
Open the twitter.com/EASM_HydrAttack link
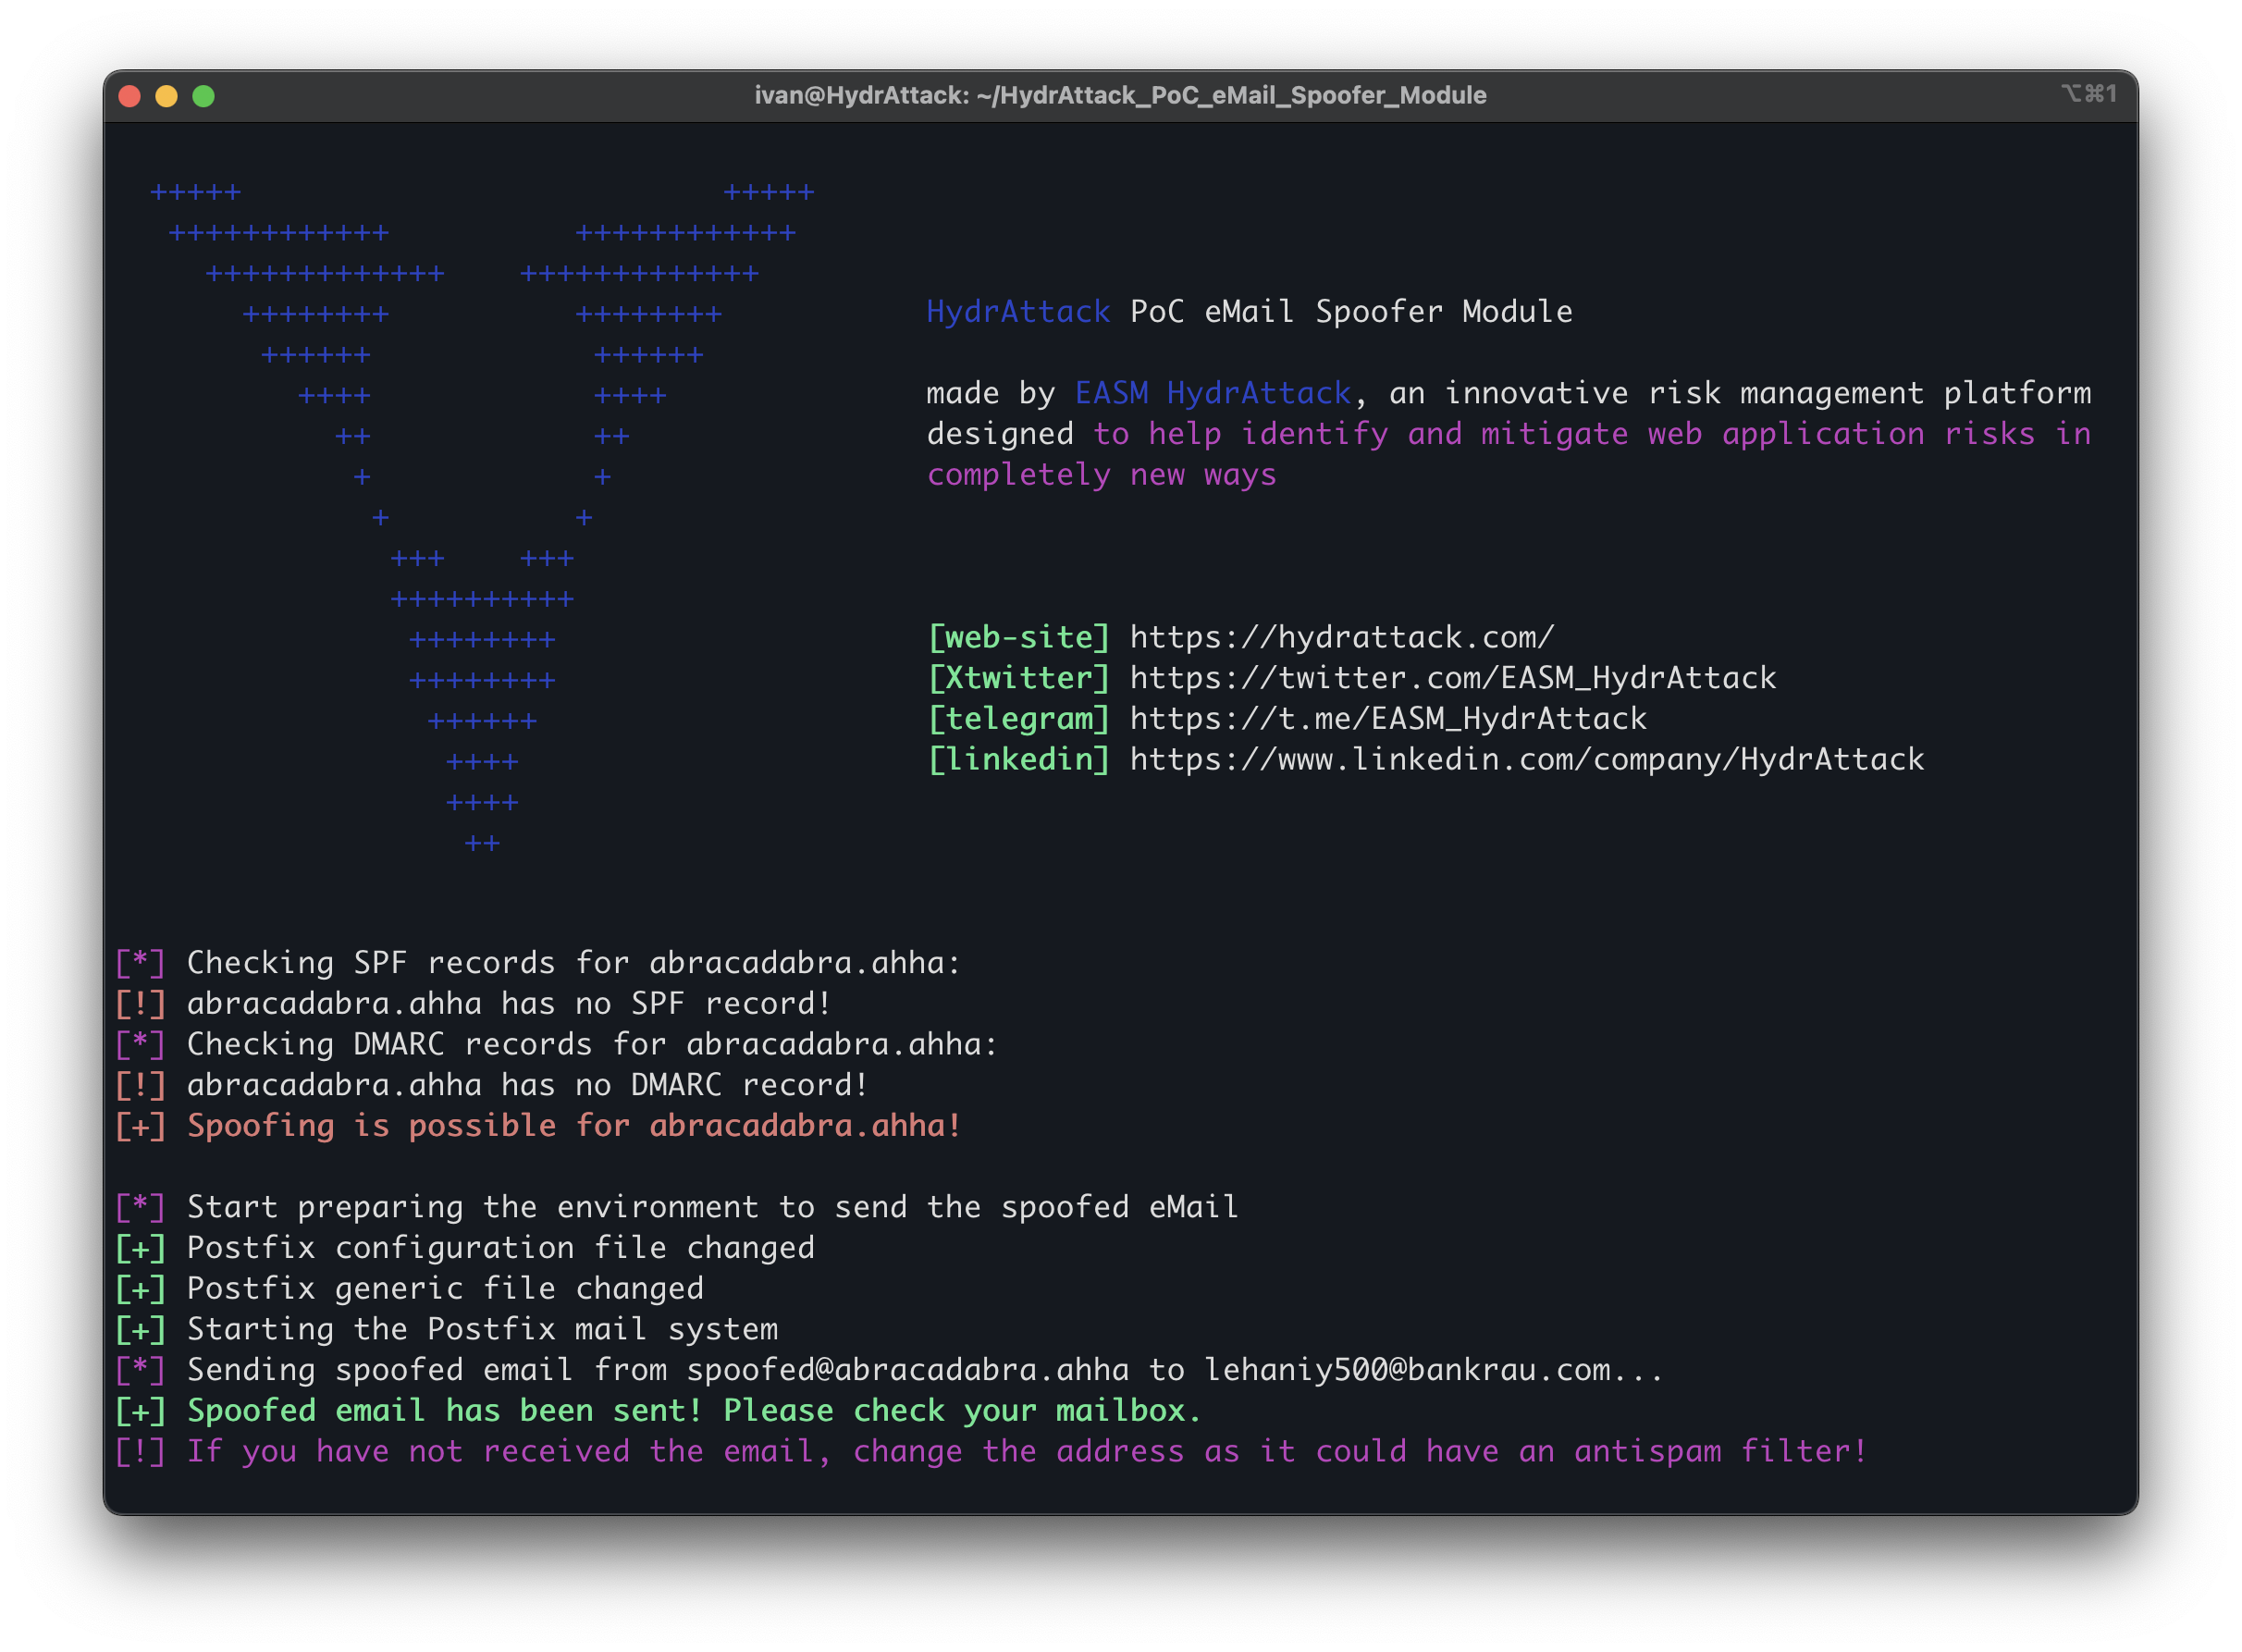tap(1452, 678)
